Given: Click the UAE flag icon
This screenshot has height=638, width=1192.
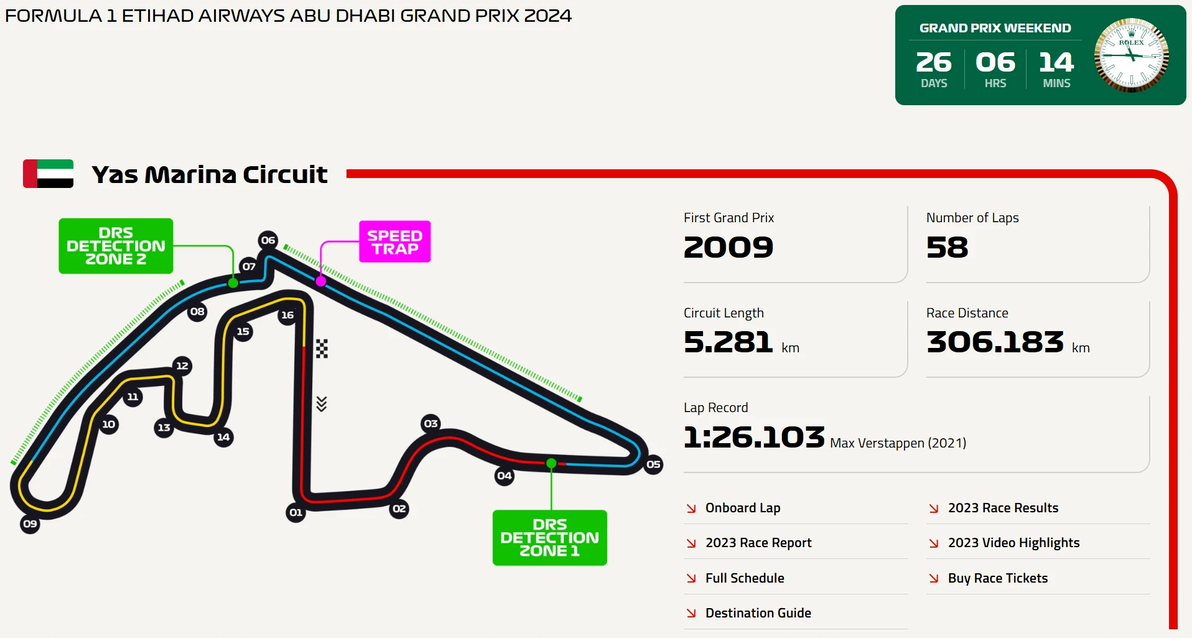Looking at the screenshot, I should click(x=48, y=174).
